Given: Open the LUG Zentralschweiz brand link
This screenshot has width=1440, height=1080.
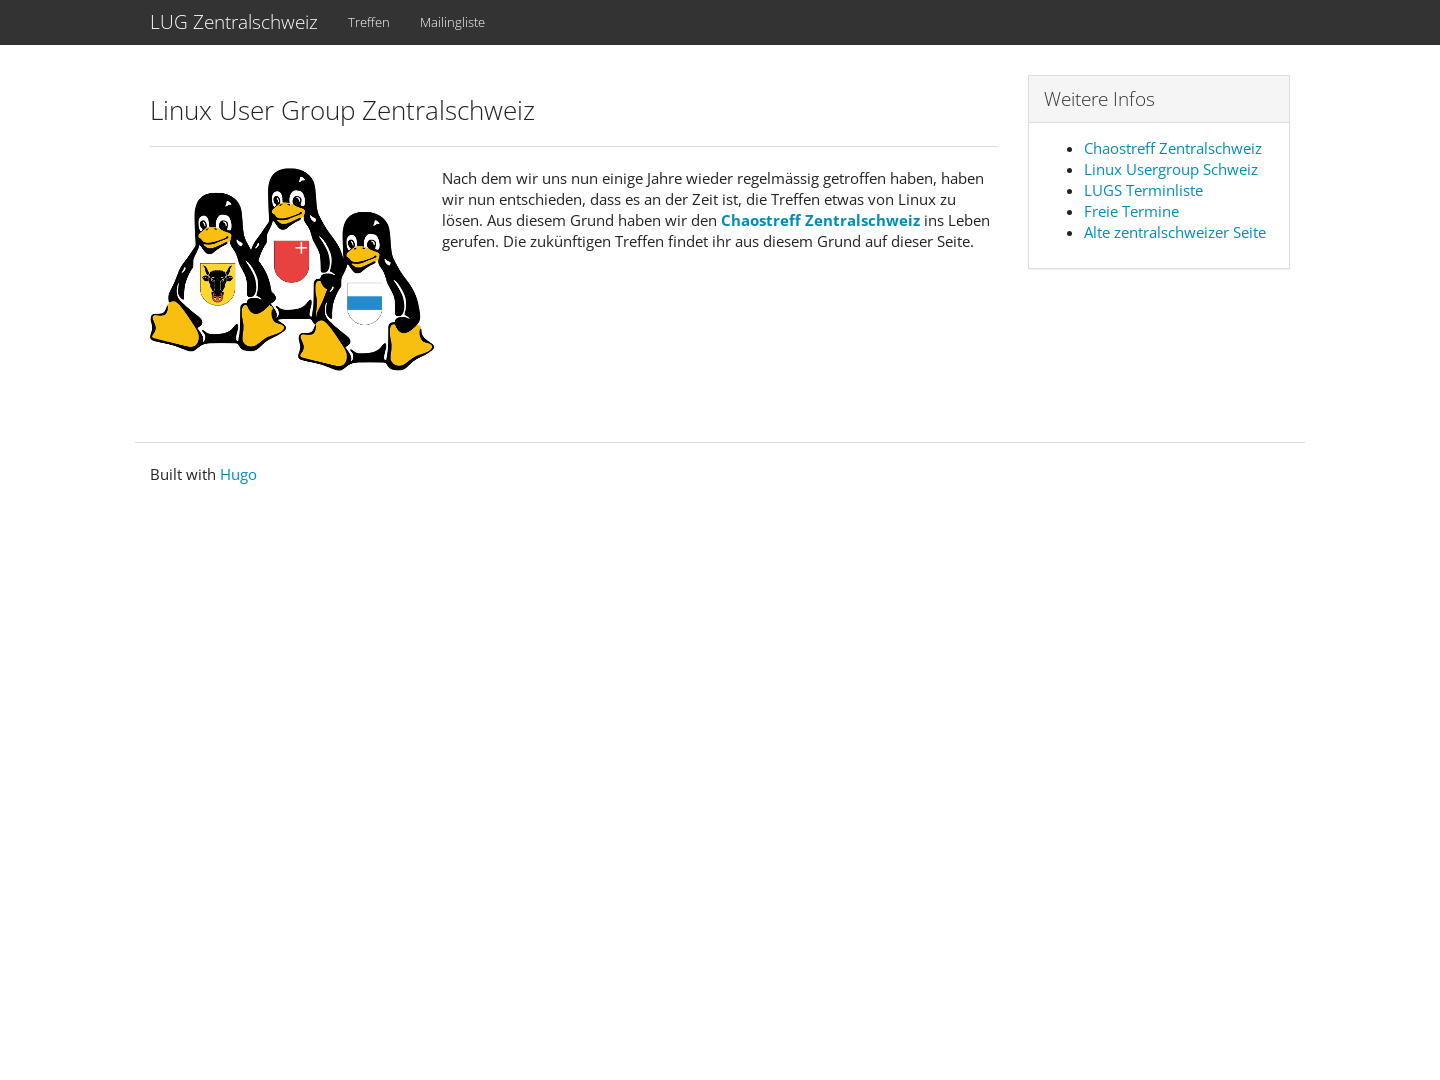Looking at the screenshot, I should coord(234,22).
